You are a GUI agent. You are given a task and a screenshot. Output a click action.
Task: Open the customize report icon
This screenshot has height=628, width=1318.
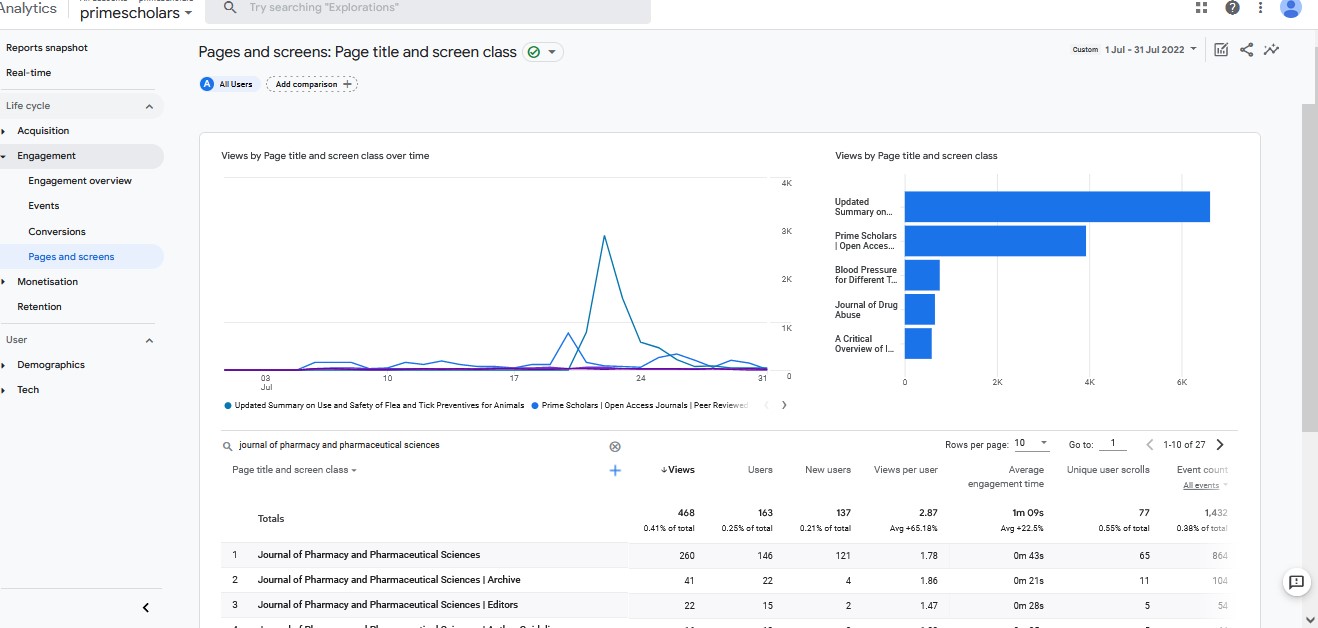tap(1221, 50)
